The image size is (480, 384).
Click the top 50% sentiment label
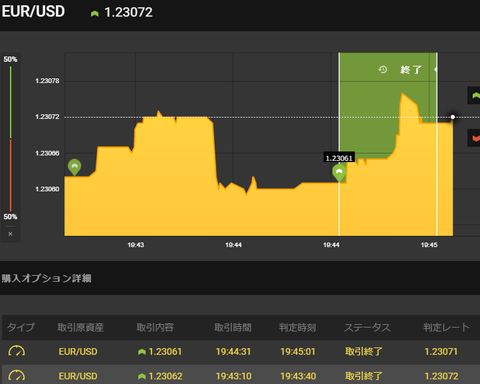[10, 59]
